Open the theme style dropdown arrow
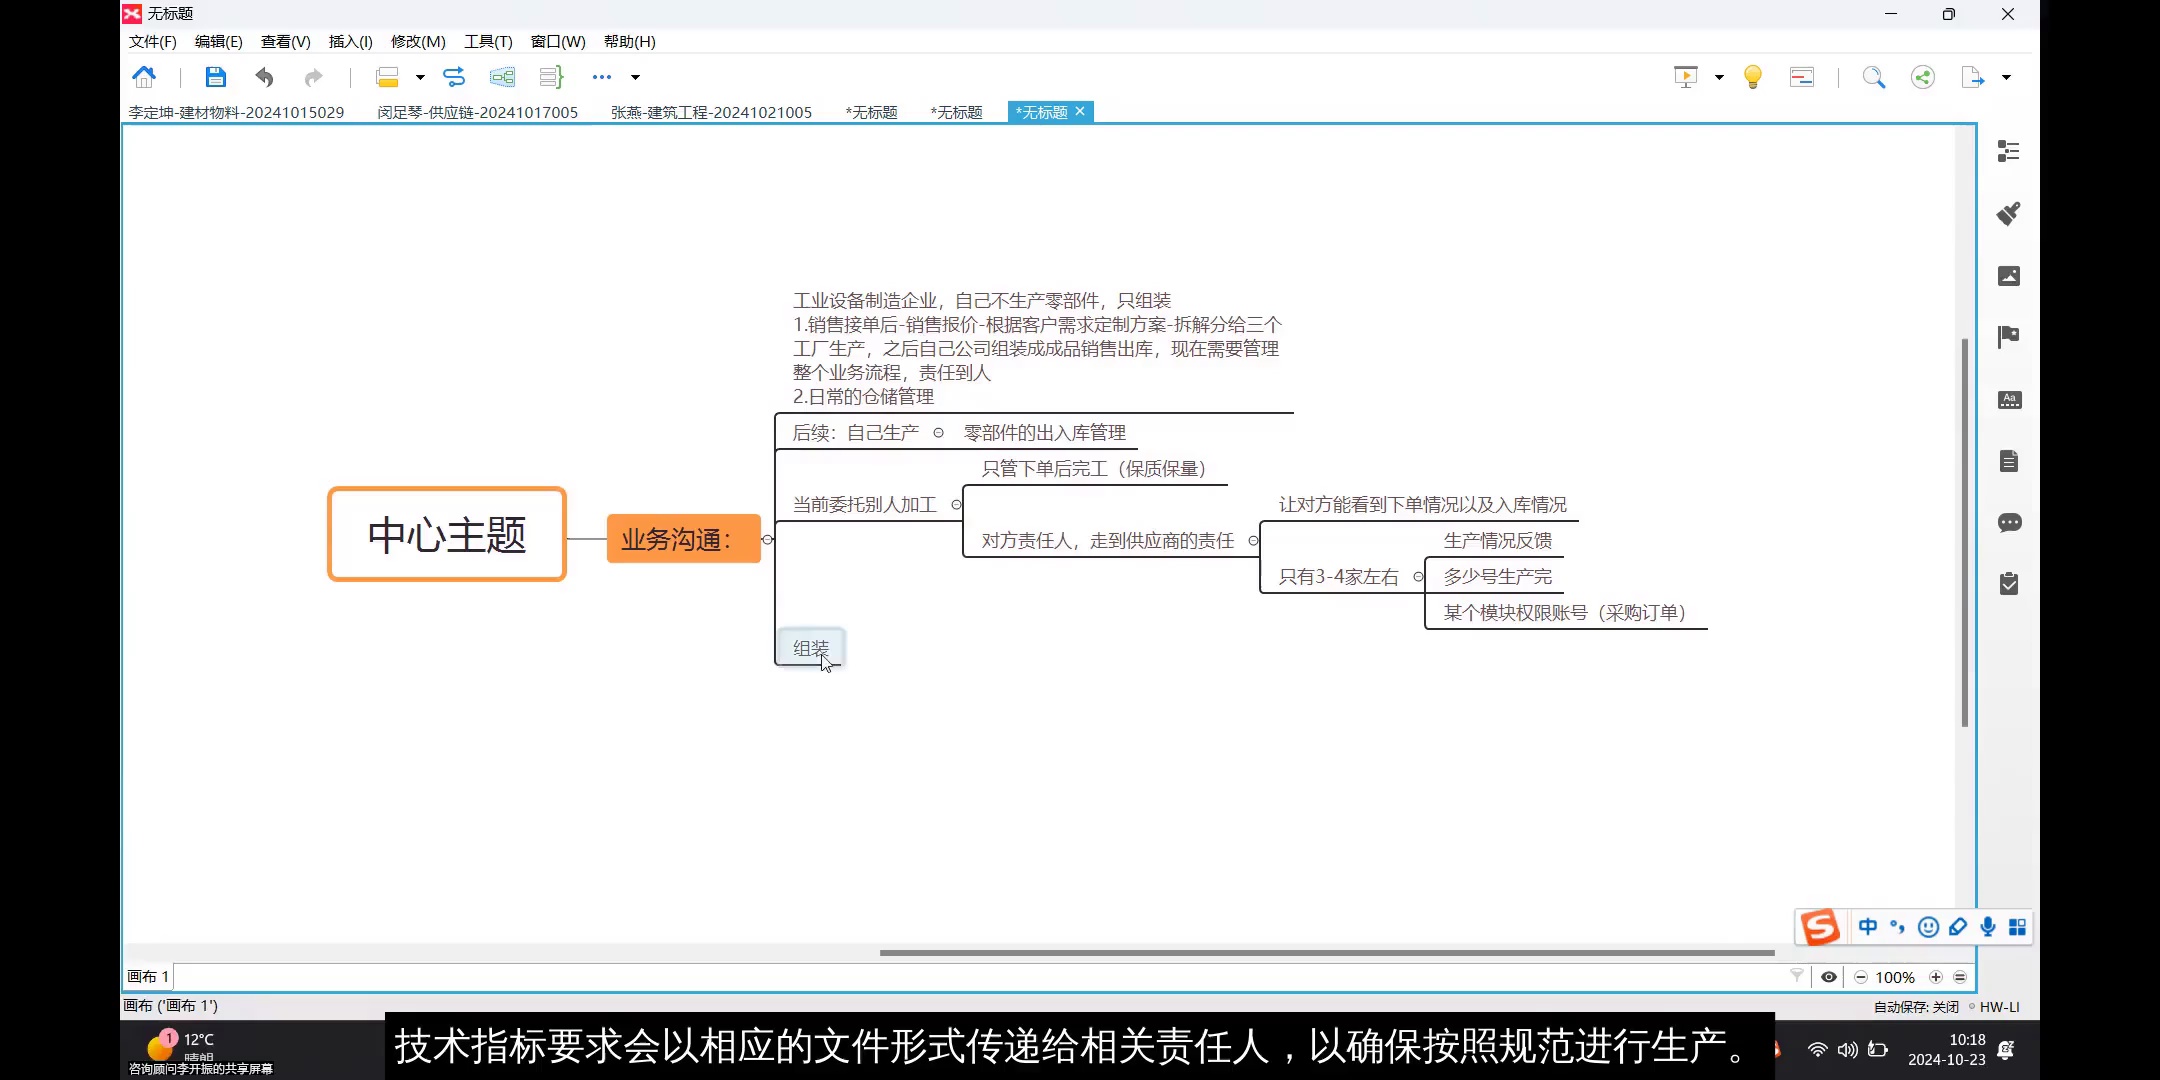Image resolution: width=2160 pixels, height=1080 pixels. coord(420,76)
